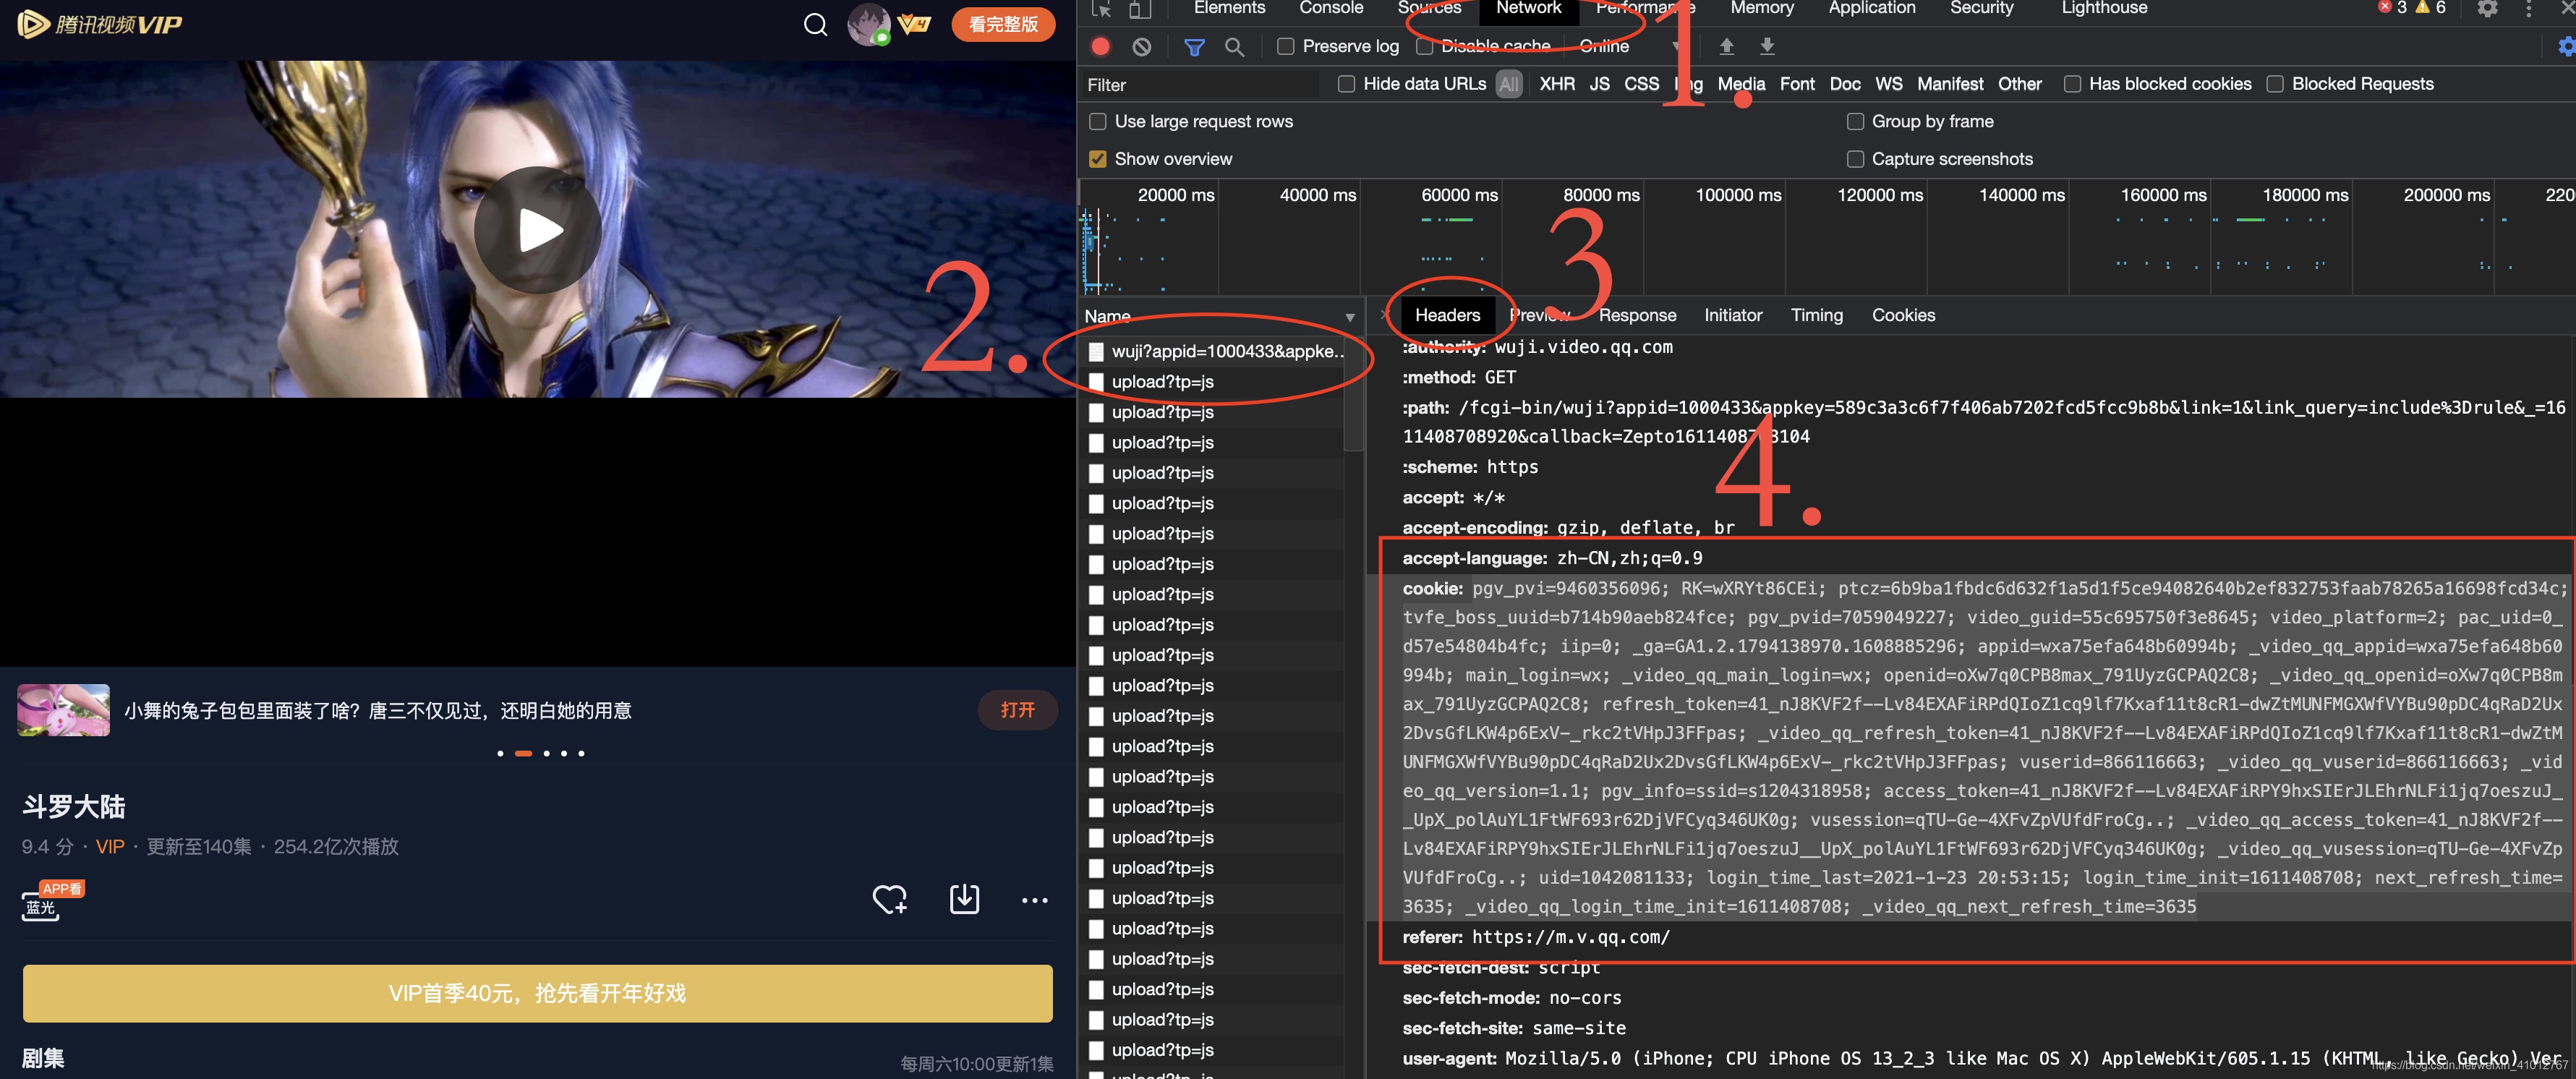The image size is (2576, 1079).
Task: Click the red errors count indicator
Action: coord(2392,8)
